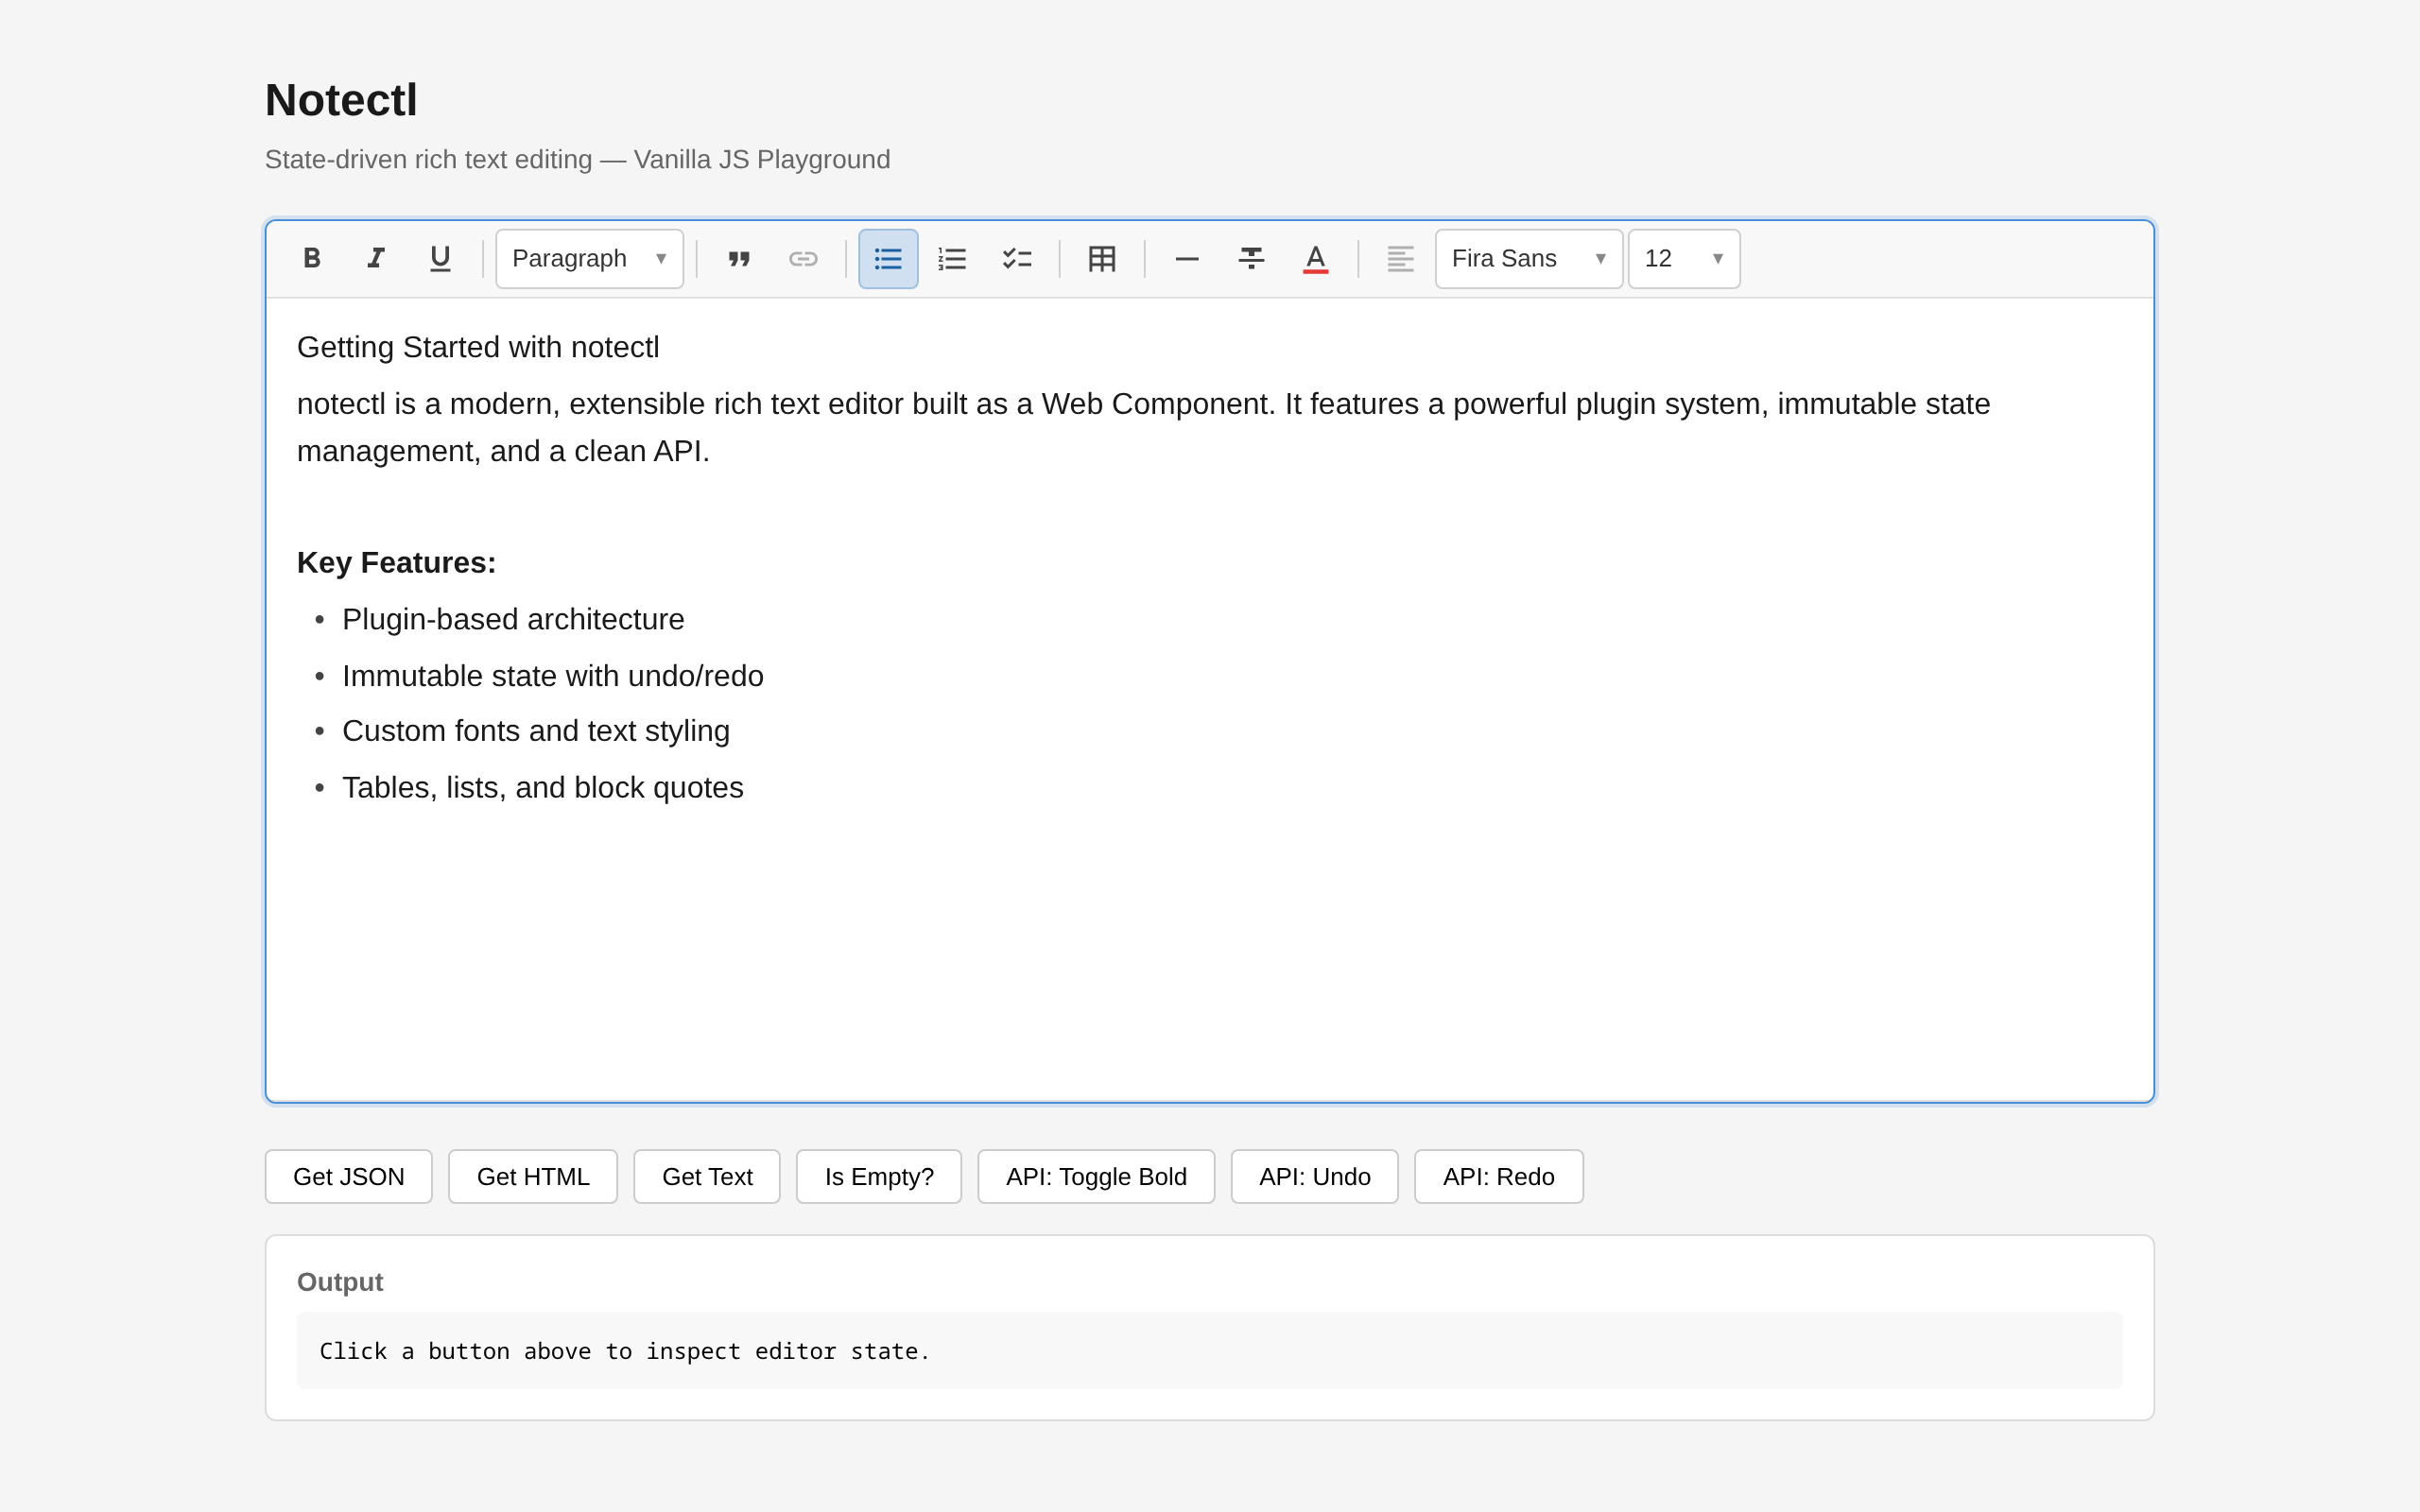The height and width of the screenshot is (1512, 2420).
Task: Apply strikethrough formatting icon
Action: tap(1251, 259)
